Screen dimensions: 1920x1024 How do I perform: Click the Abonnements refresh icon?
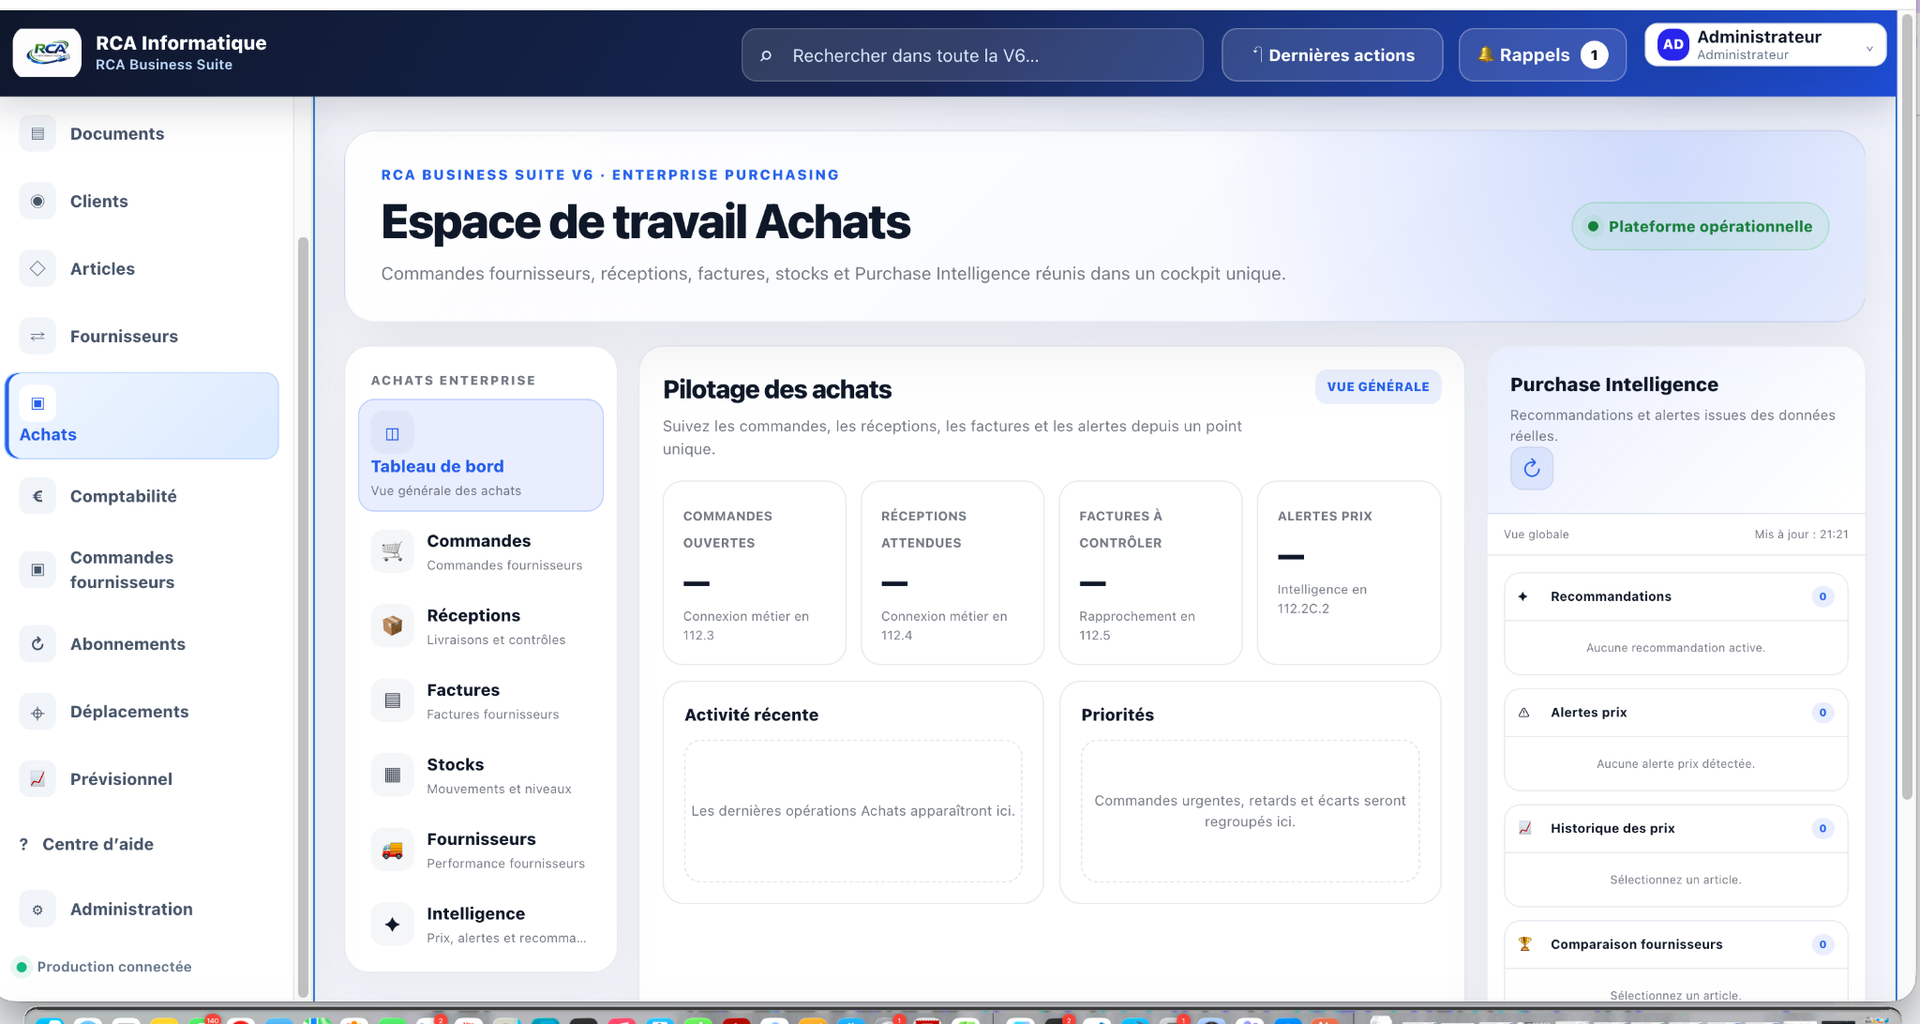[x=38, y=644]
